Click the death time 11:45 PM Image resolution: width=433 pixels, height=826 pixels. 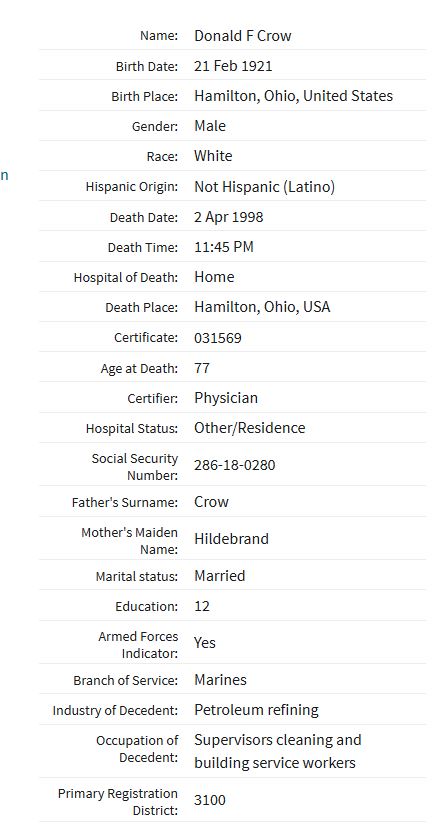tap(224, 247)
